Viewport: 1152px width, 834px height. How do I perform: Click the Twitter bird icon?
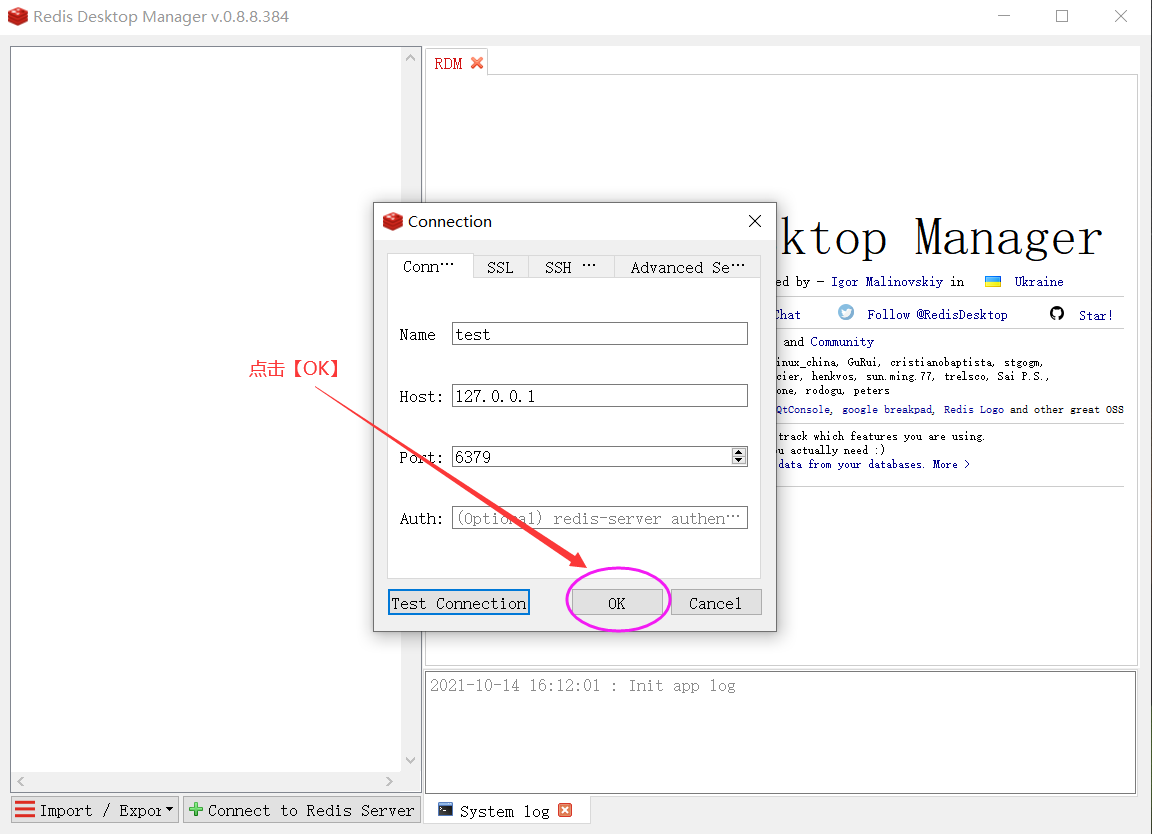coord(846,313)
